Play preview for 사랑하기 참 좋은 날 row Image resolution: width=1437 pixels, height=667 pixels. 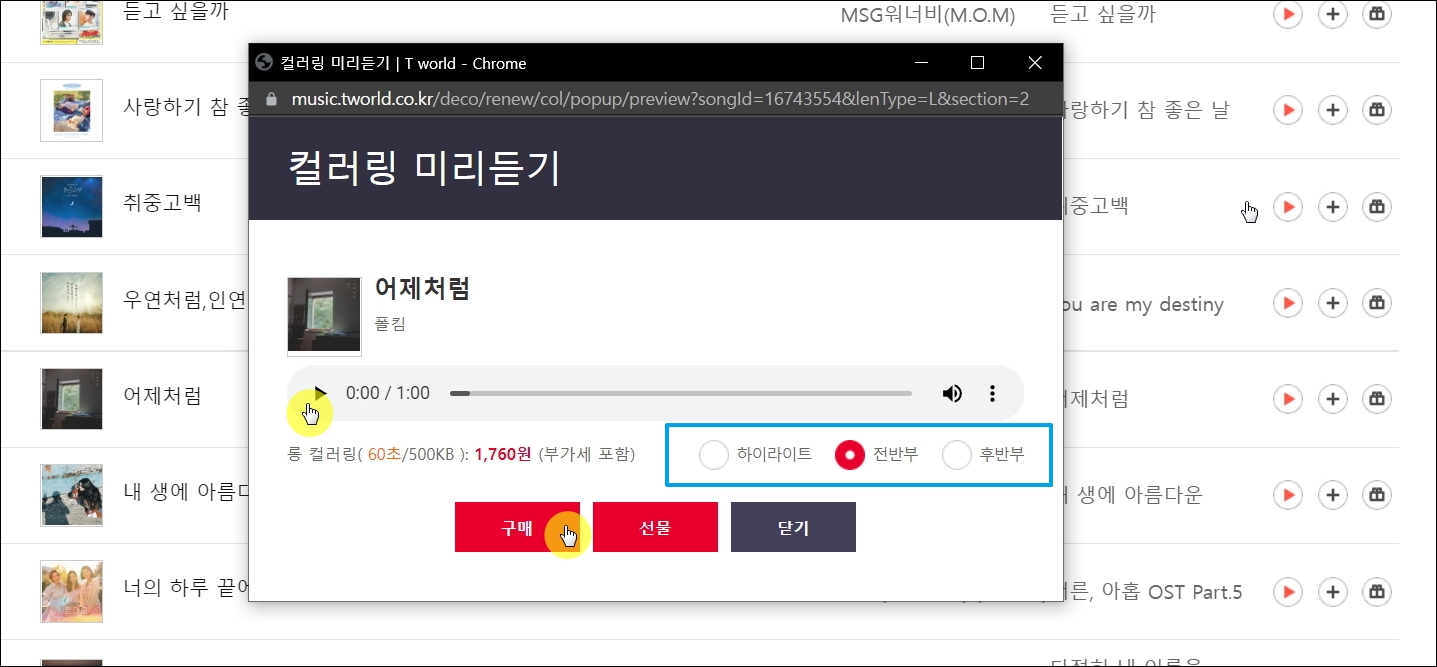(x=1288, y=110)
